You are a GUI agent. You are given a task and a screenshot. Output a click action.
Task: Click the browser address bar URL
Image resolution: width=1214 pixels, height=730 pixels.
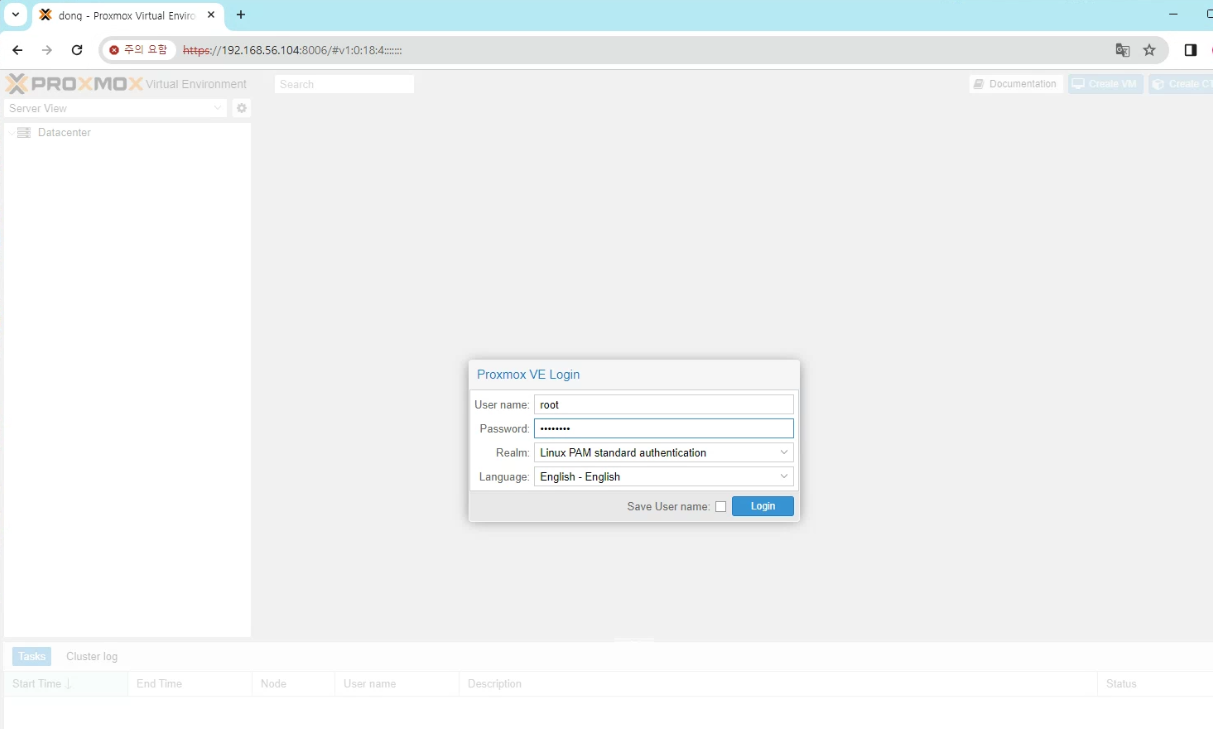pos(292,50)
